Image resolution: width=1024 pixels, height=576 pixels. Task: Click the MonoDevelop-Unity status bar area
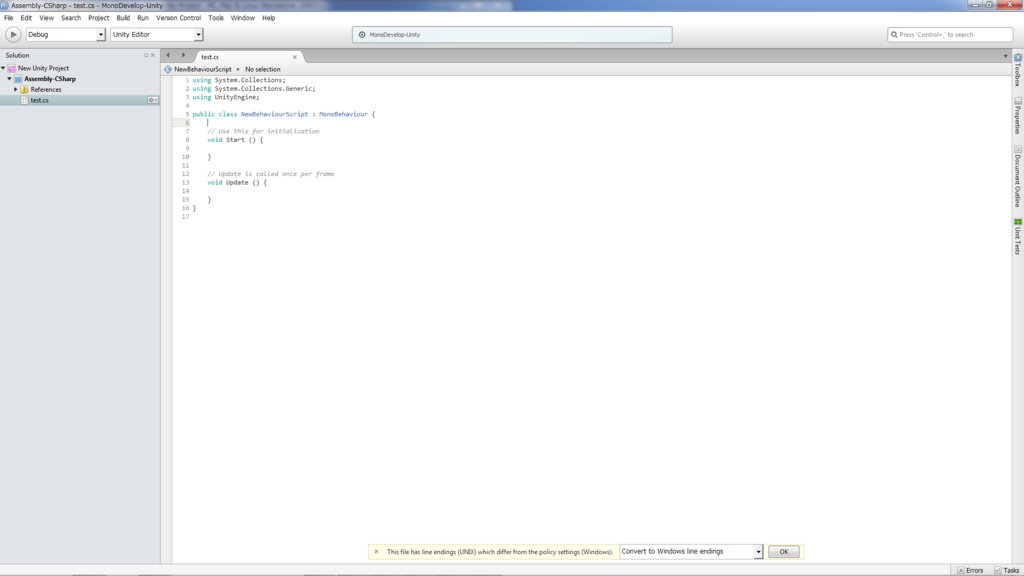(512, 35)
